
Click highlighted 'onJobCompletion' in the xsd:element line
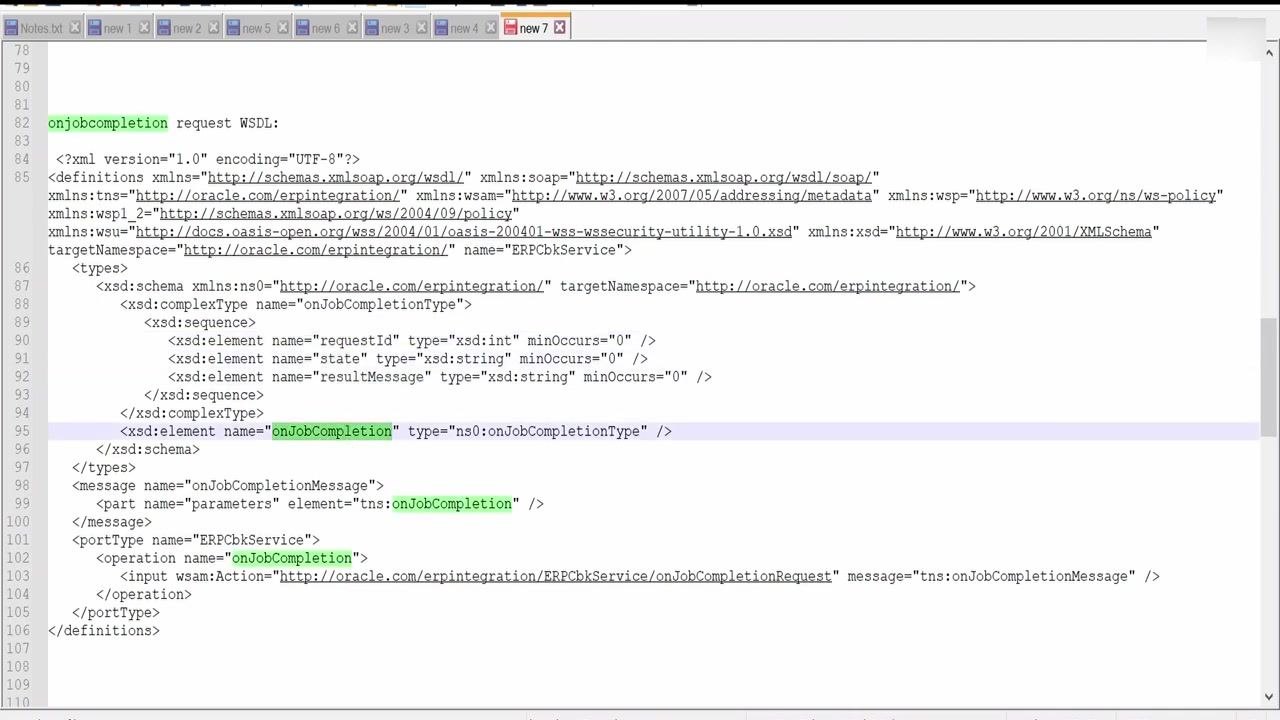[x=332, y=431]
